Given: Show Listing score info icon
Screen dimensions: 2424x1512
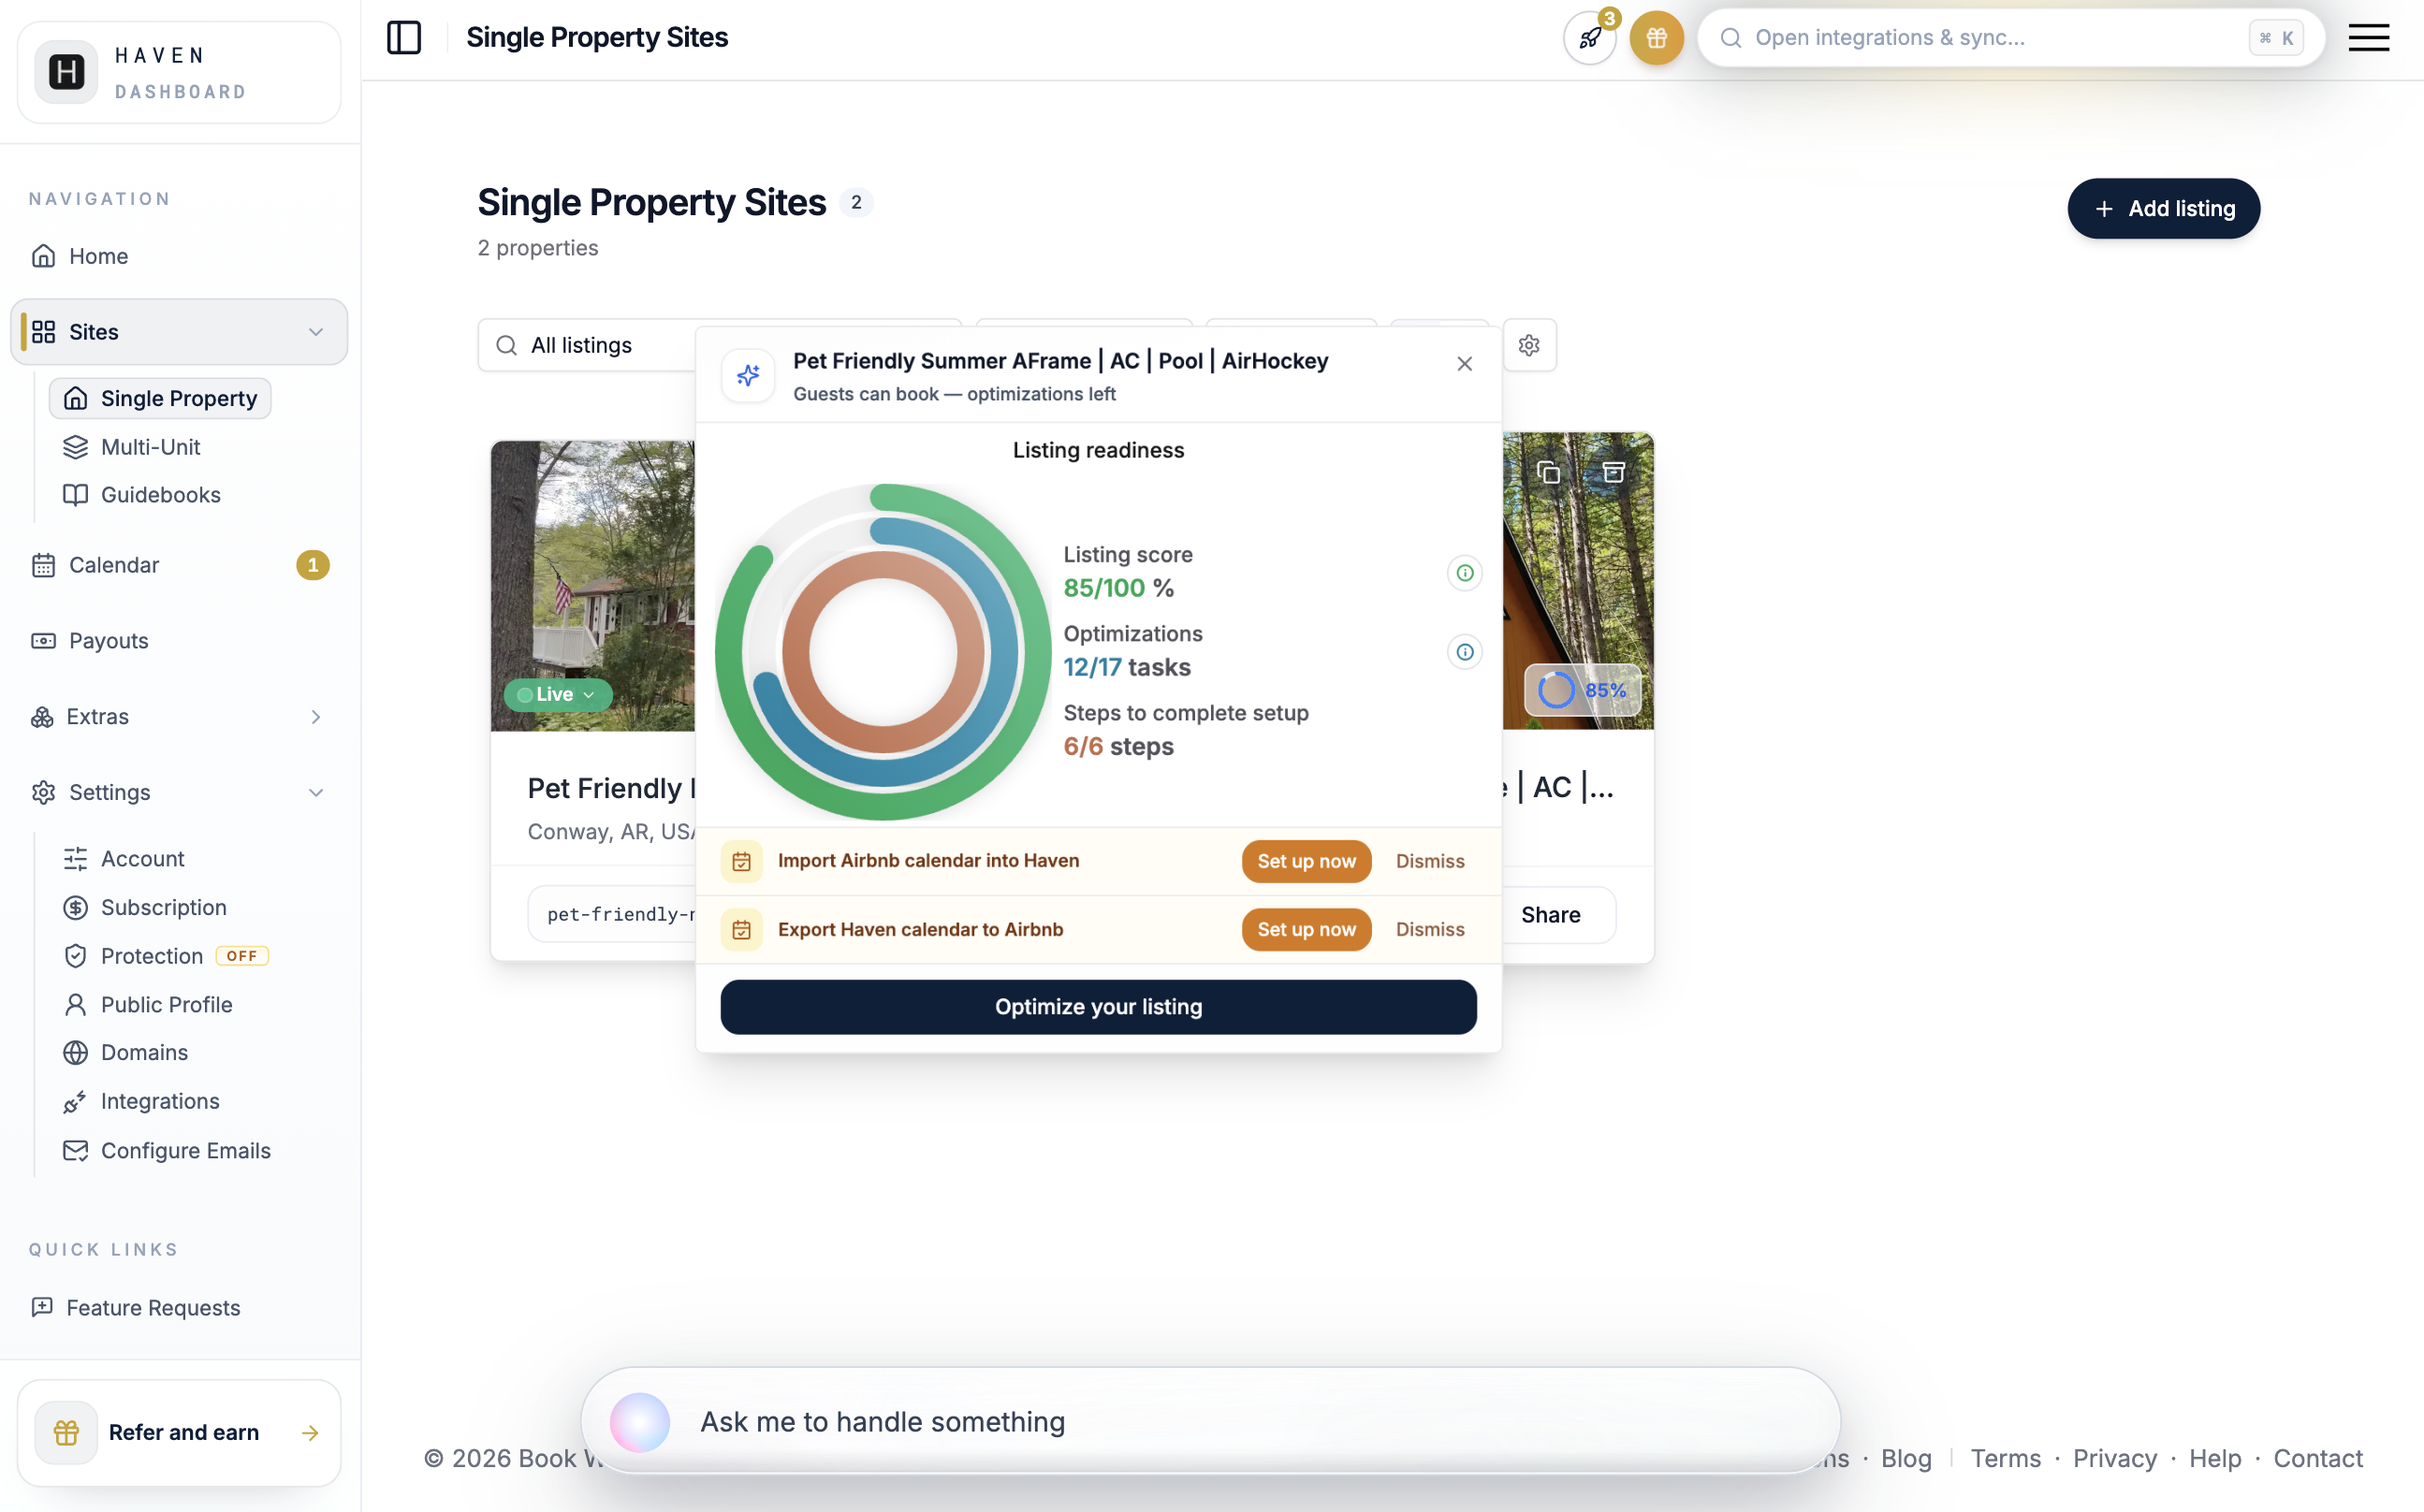Looking at the screenshot, I should coord(1464,573).
